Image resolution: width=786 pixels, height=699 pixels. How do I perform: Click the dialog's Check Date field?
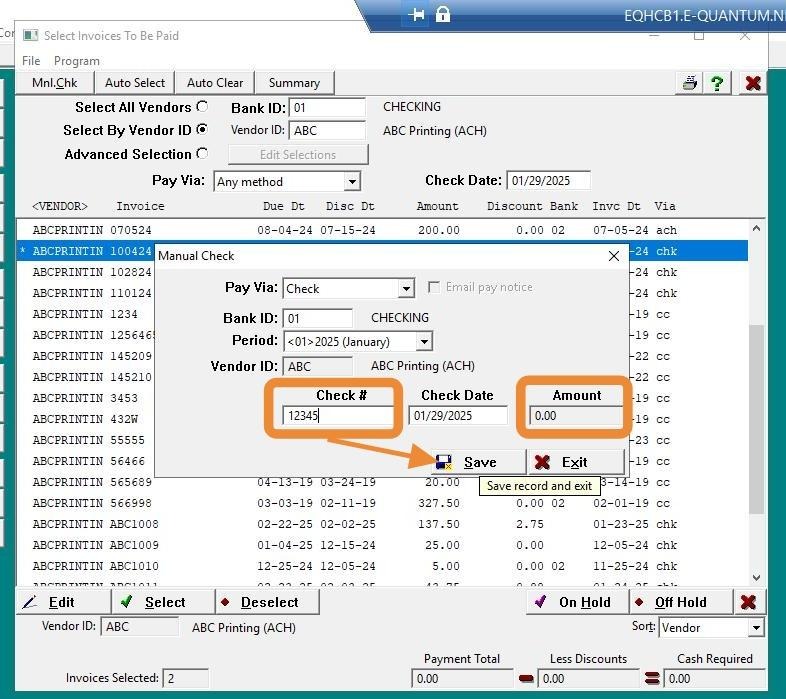[458, 416]
